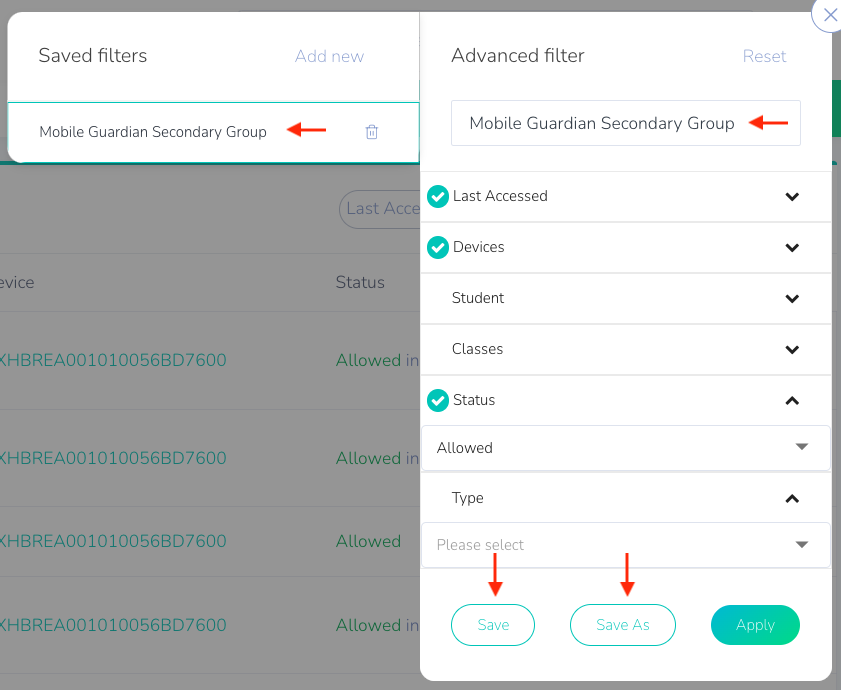Apply the advanced filter

pyautogui.click(x=755, y=625)
